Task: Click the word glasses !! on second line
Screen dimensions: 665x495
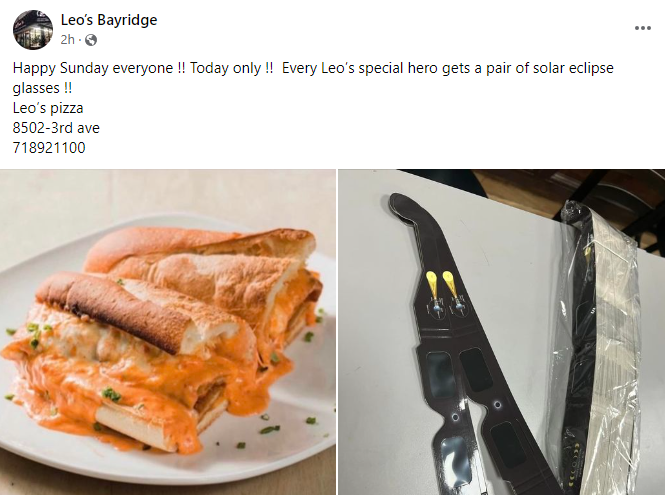Action: [x=42, y=88]
